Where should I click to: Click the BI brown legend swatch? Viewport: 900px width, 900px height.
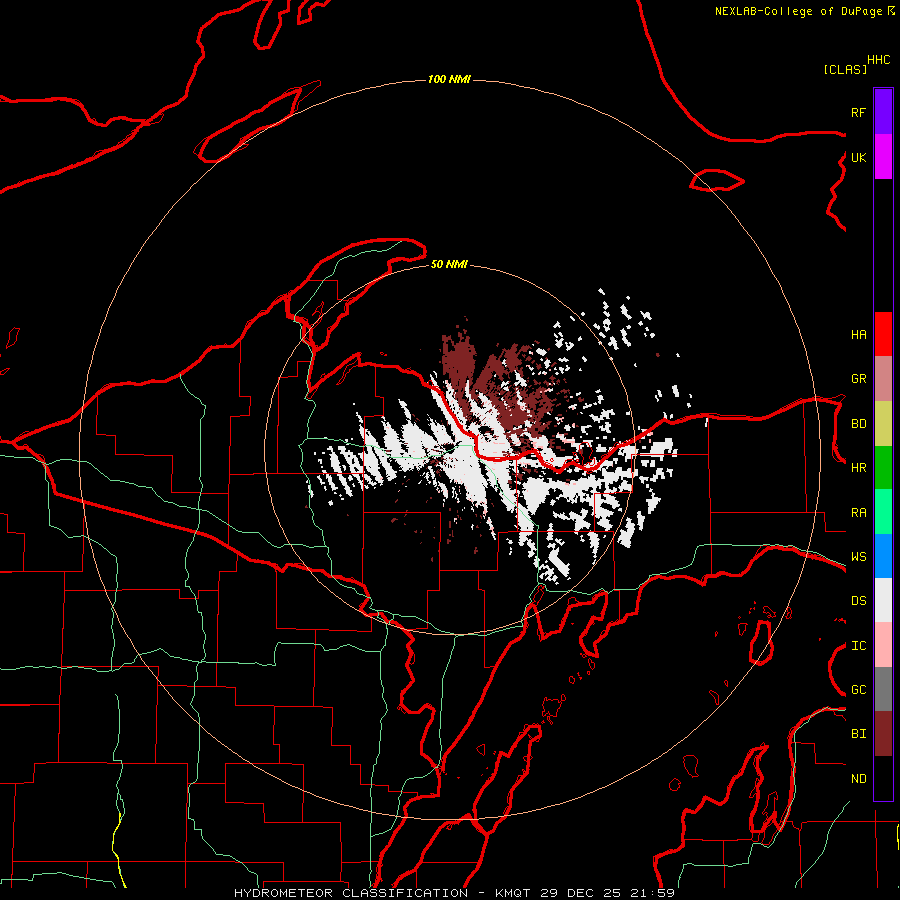(x=883, y=734)
